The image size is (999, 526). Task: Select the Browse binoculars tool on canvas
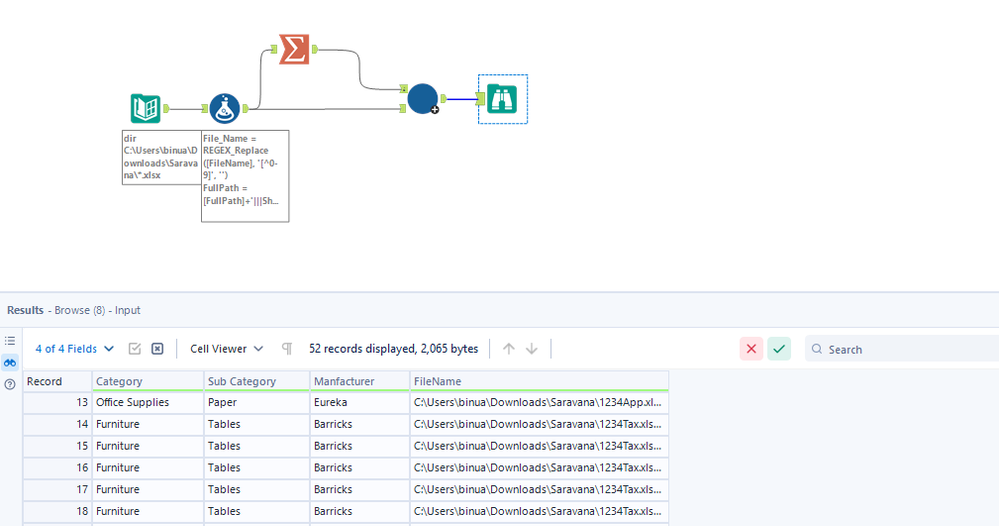[502, 99]
